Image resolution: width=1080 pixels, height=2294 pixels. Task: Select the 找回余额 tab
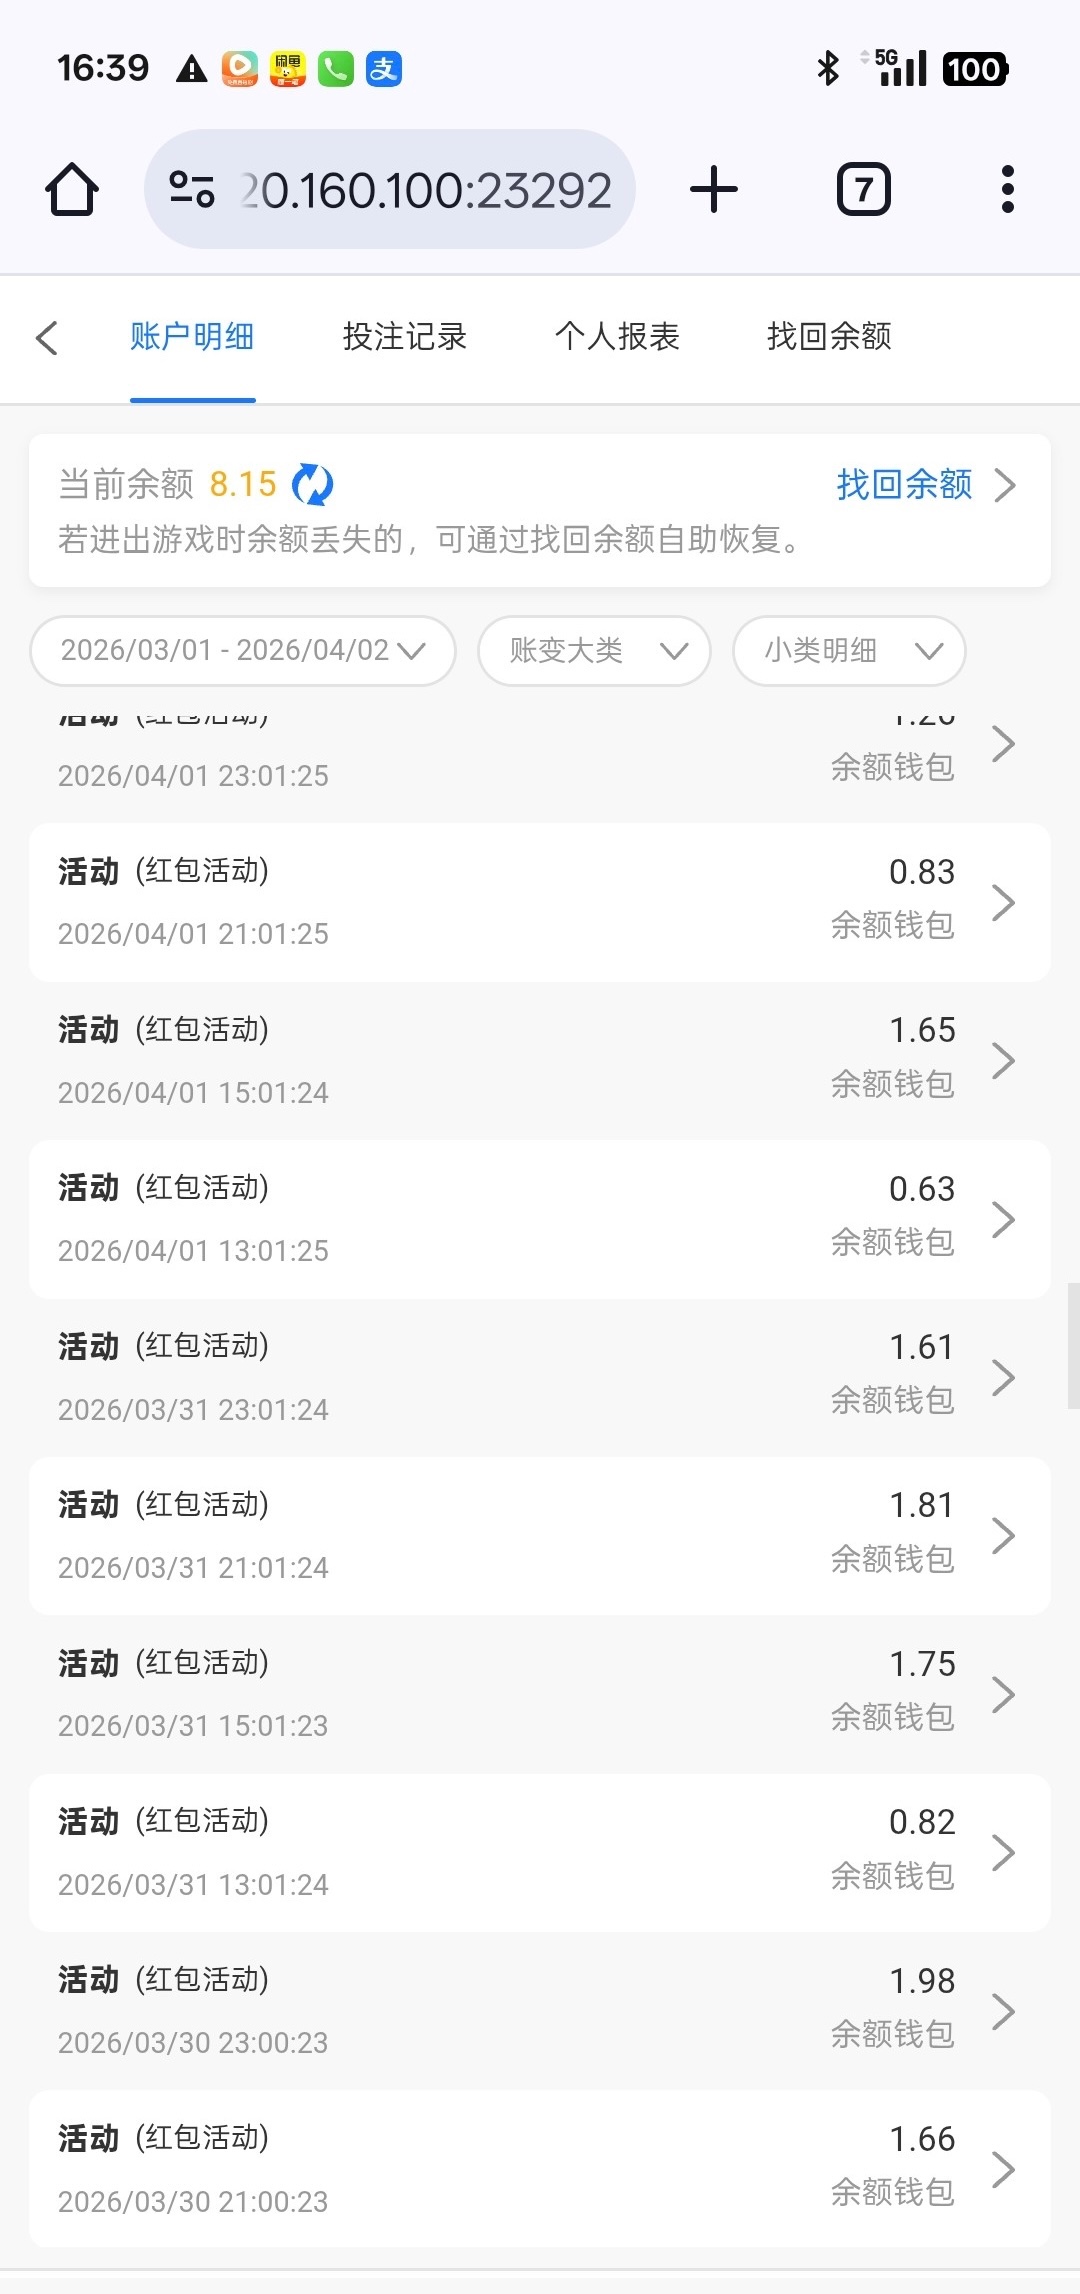[829, 337]
